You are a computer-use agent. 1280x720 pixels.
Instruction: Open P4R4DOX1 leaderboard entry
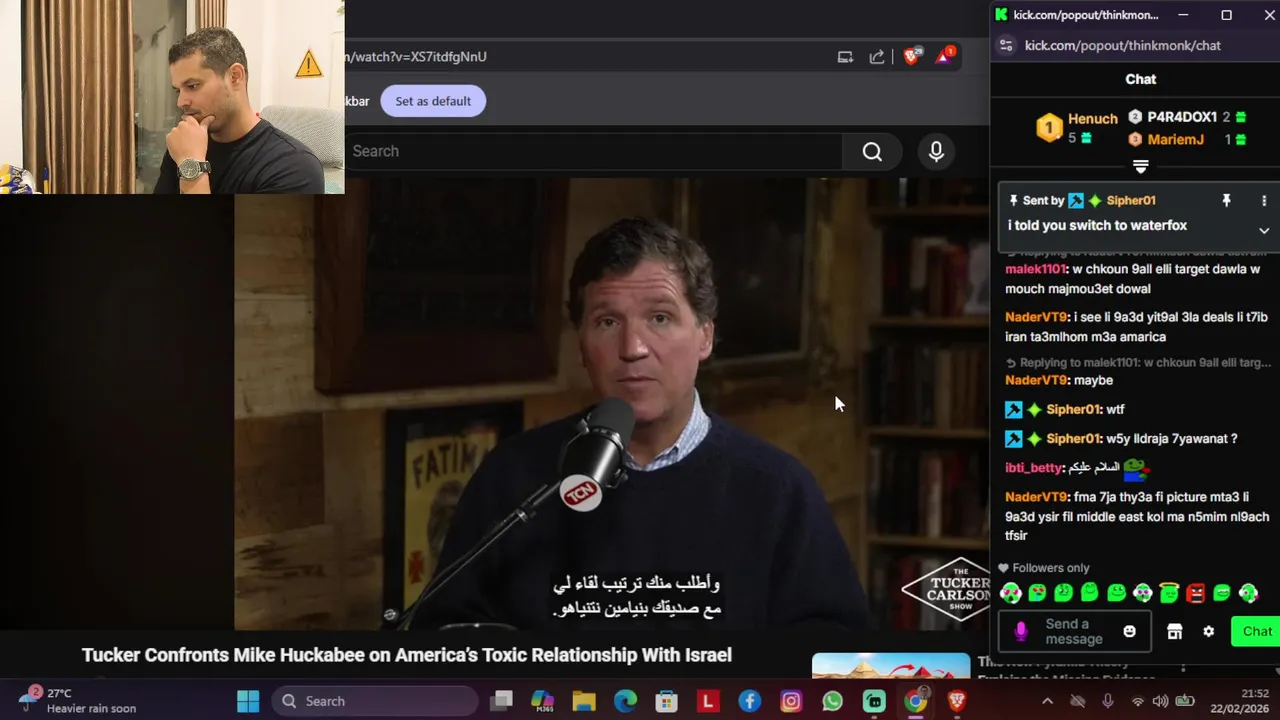[1187, 117]
